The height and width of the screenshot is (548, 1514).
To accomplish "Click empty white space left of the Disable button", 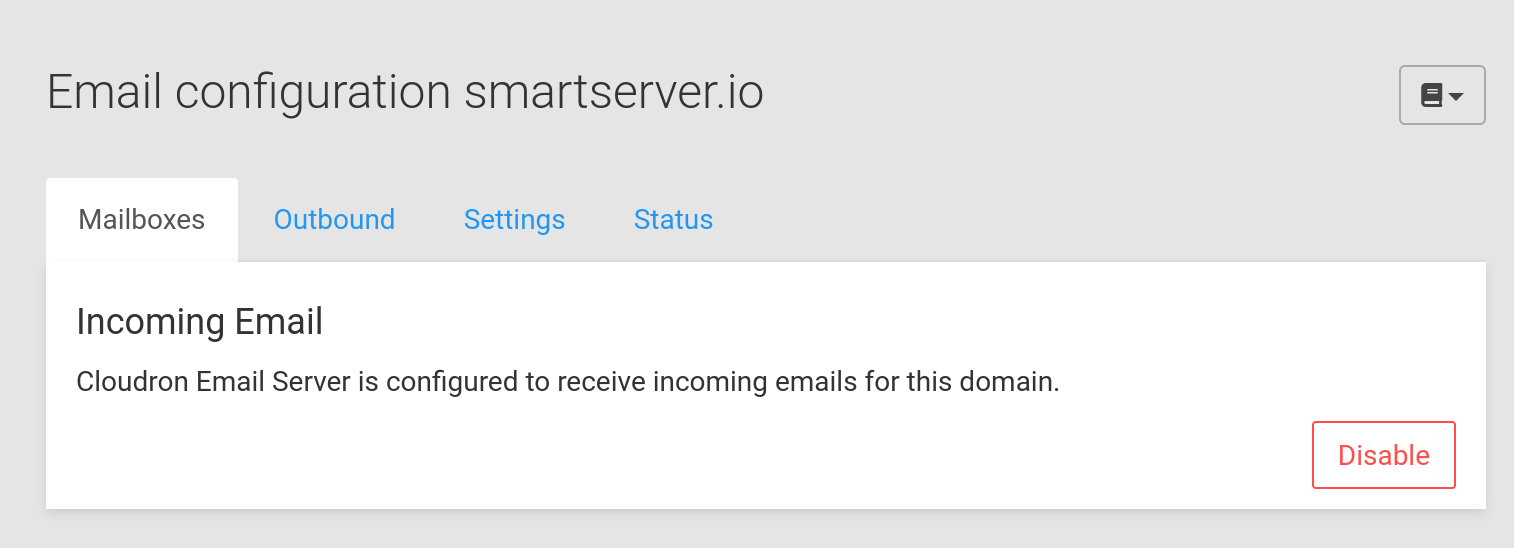I will click(x=700, y=456).
